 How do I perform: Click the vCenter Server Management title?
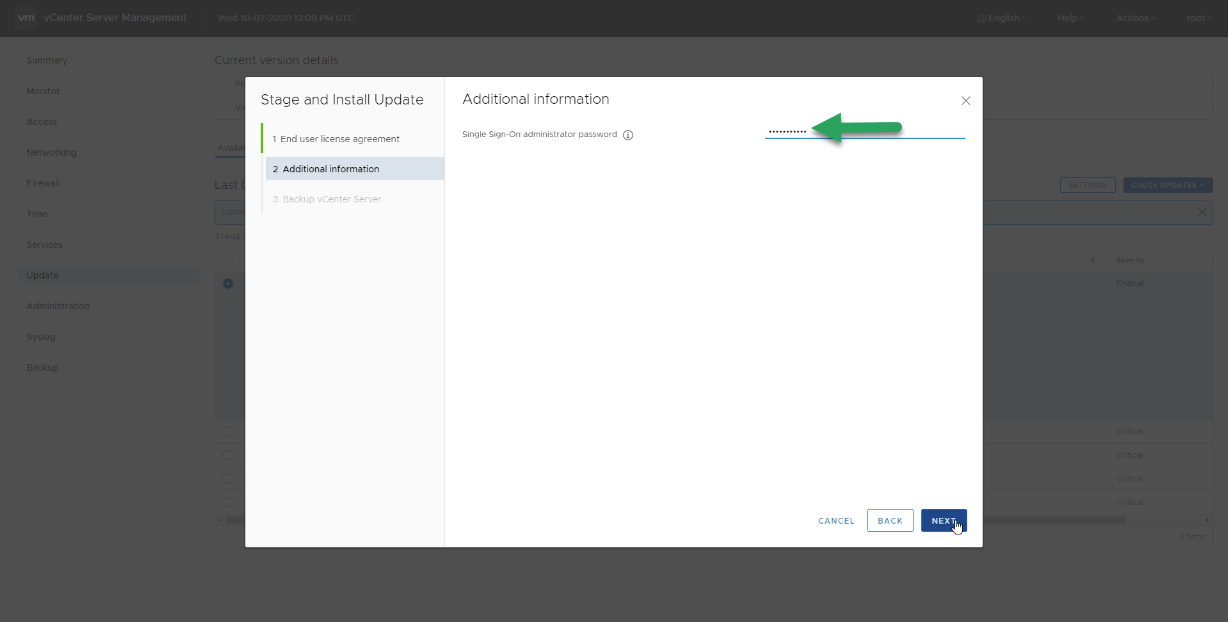(115, 18)
